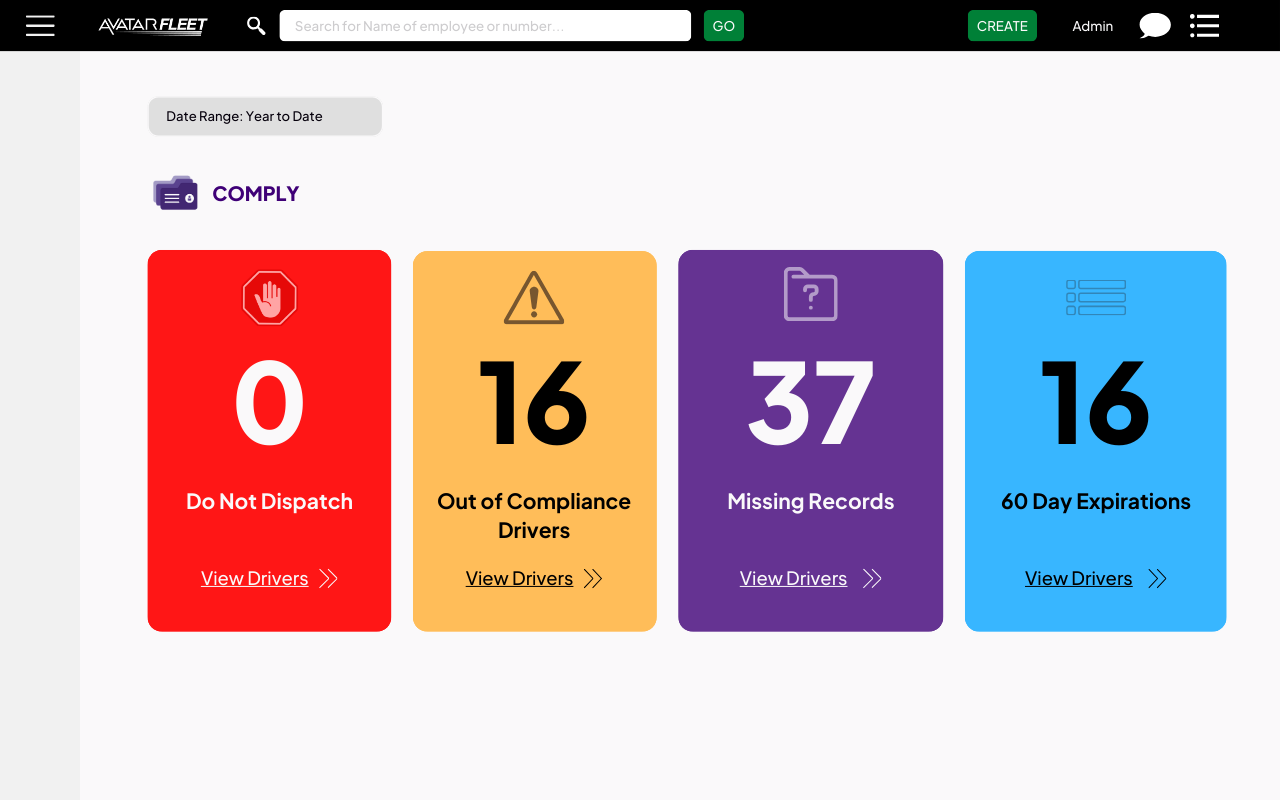Click the COMPLY folder badge icon
1280x800 pixels.
(x=175, y=192)
